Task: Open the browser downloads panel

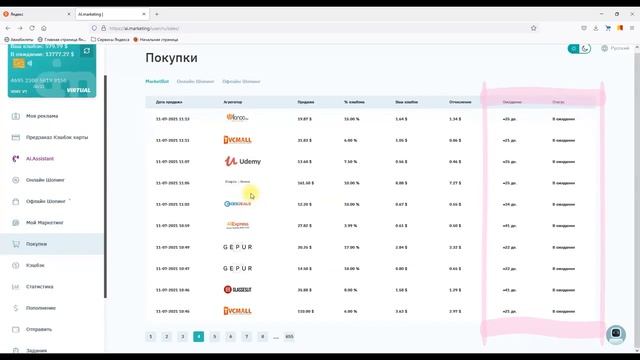Action: click(x=596, y=28)
